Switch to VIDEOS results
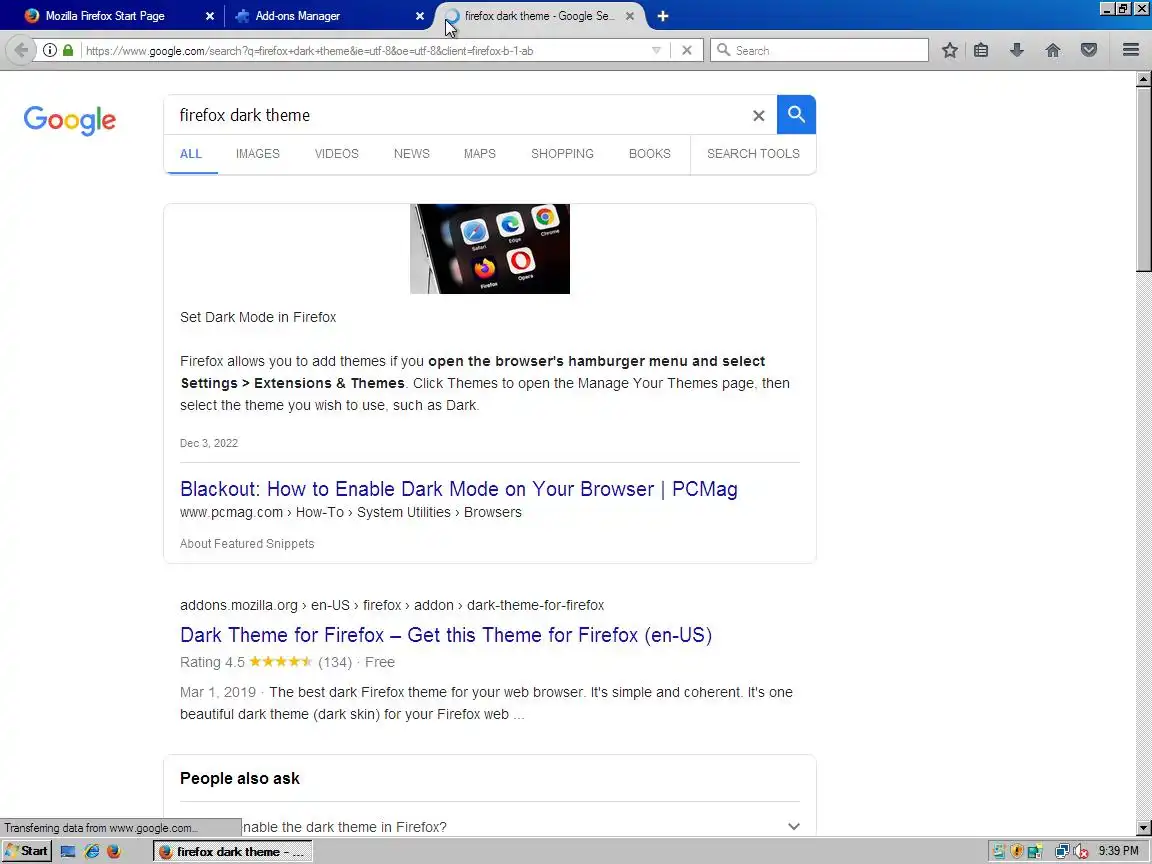 coord(336,154)
